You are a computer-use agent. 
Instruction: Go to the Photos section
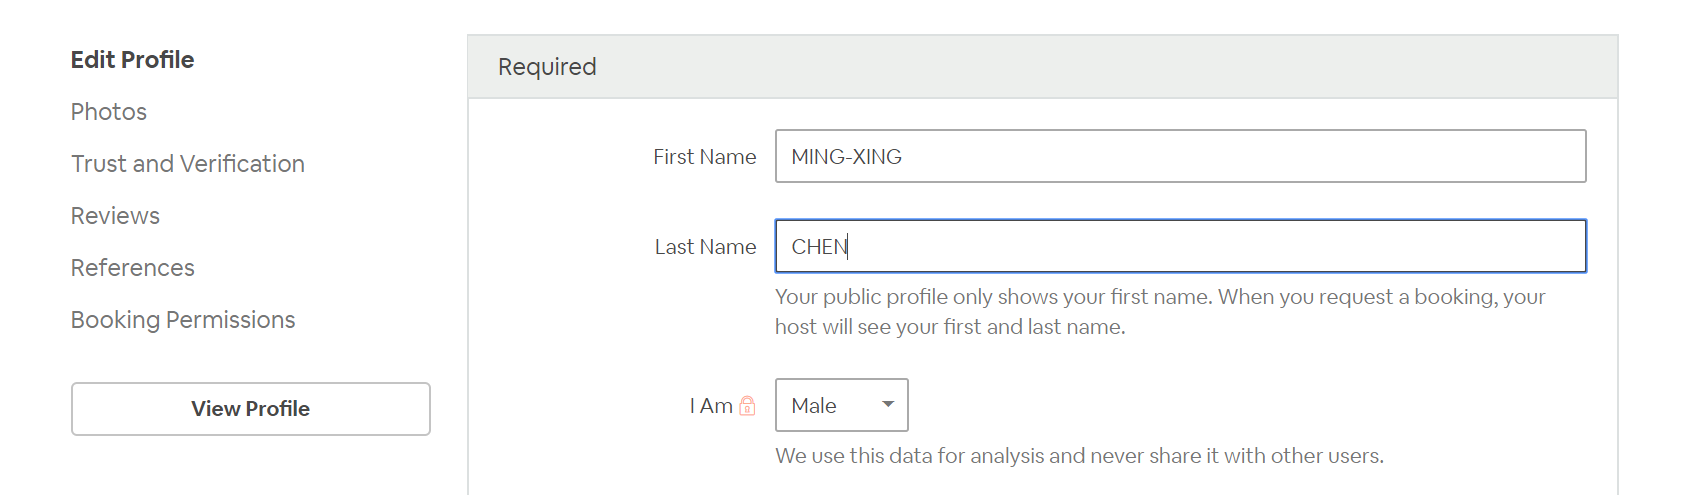109,112
